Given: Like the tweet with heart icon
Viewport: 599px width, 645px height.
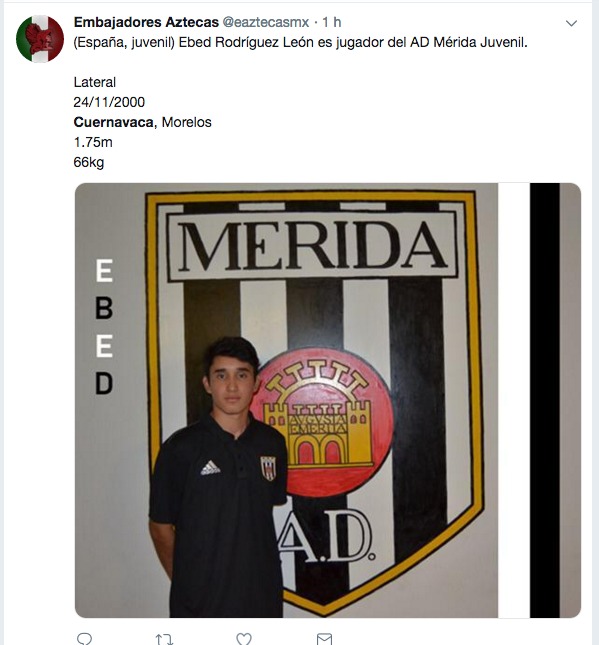Looking at the screenshot, I should click(x=244, y=639).
